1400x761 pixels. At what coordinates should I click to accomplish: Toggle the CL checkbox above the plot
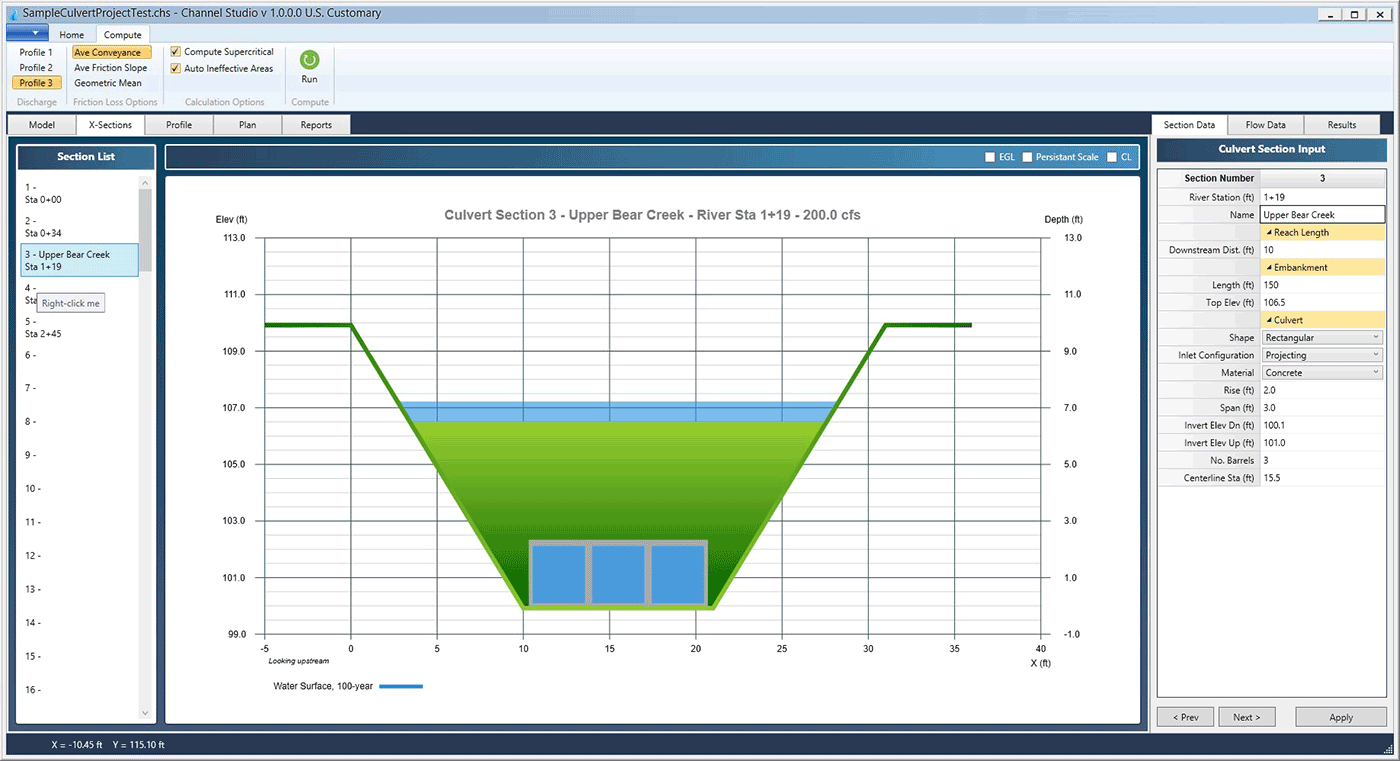[1113, 156]
